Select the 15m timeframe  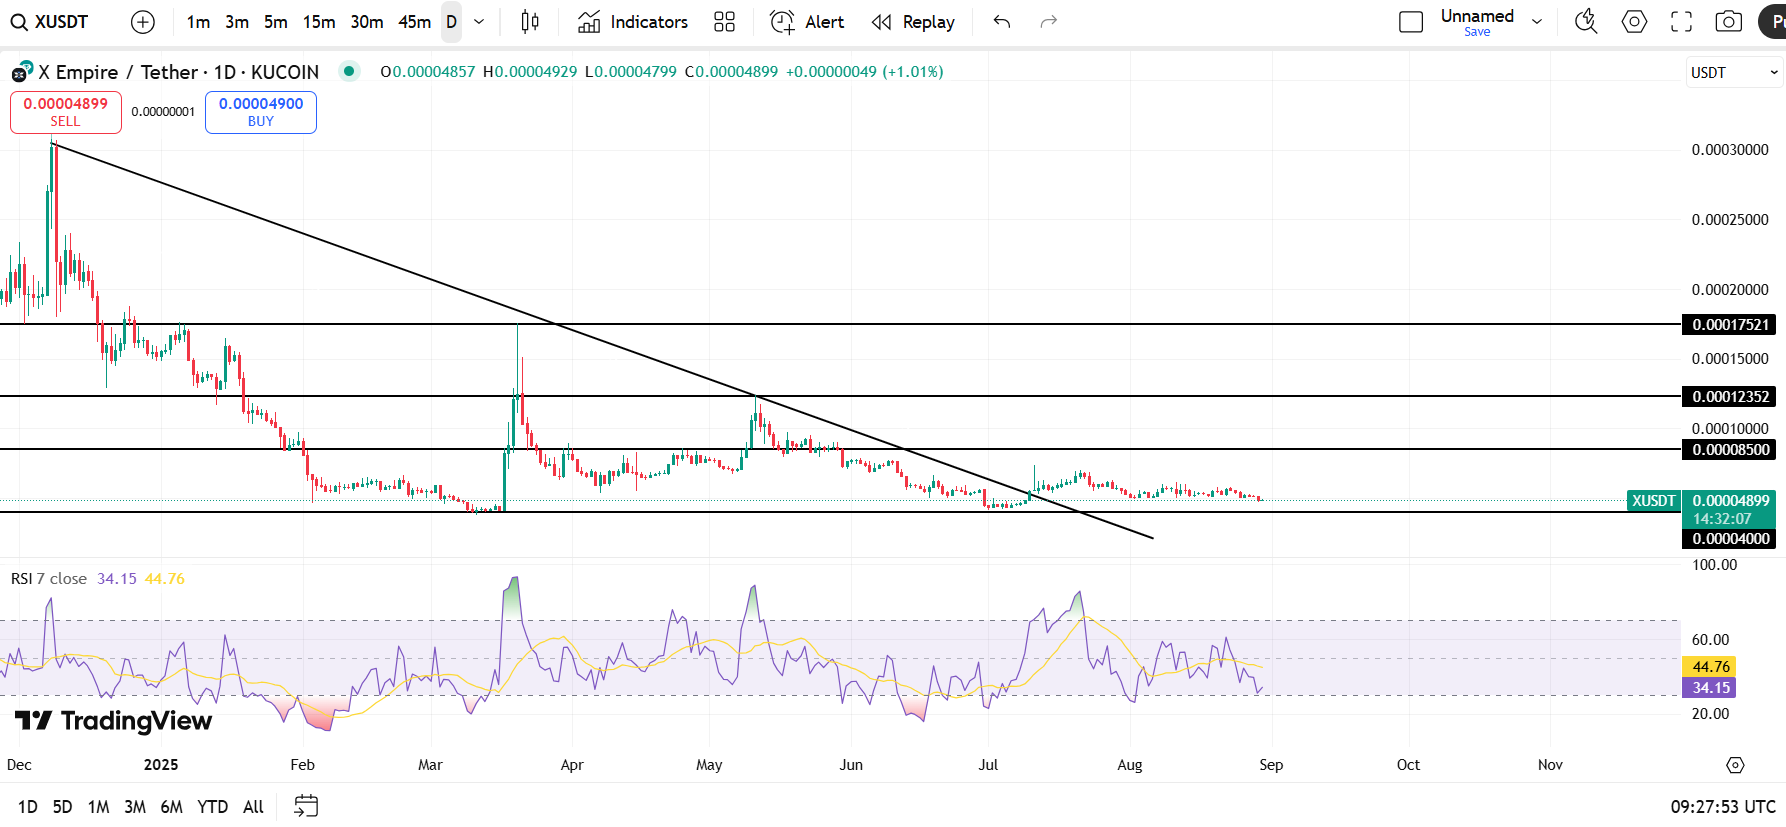pyautogui.click(x=319, y=22)
